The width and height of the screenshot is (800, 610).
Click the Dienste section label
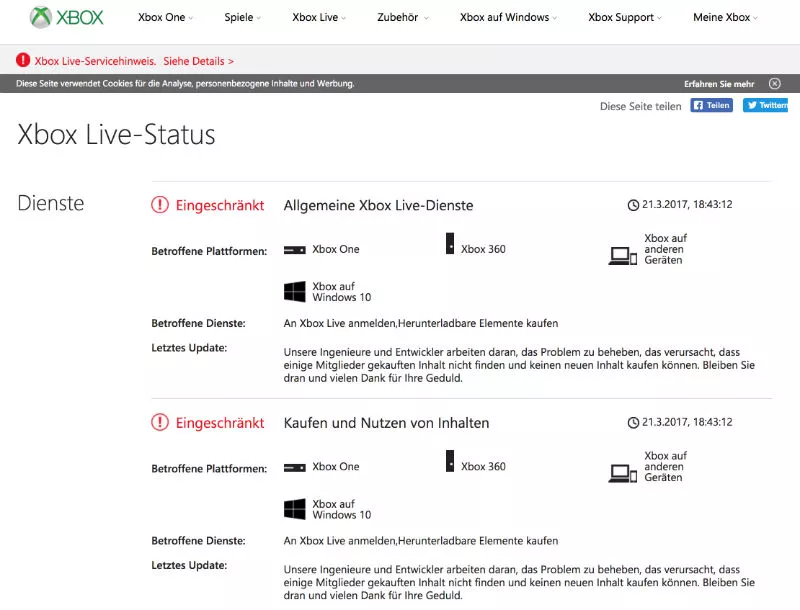(51, 203)
